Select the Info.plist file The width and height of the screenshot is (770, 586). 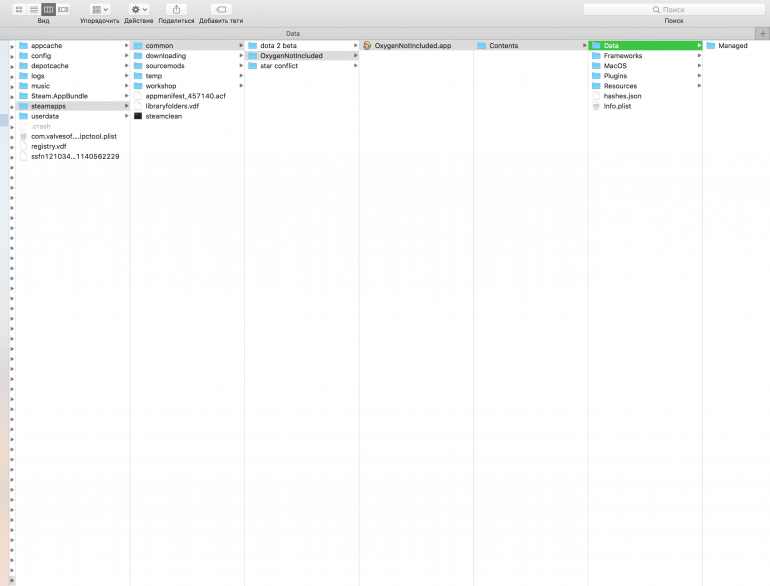point(617,106)
